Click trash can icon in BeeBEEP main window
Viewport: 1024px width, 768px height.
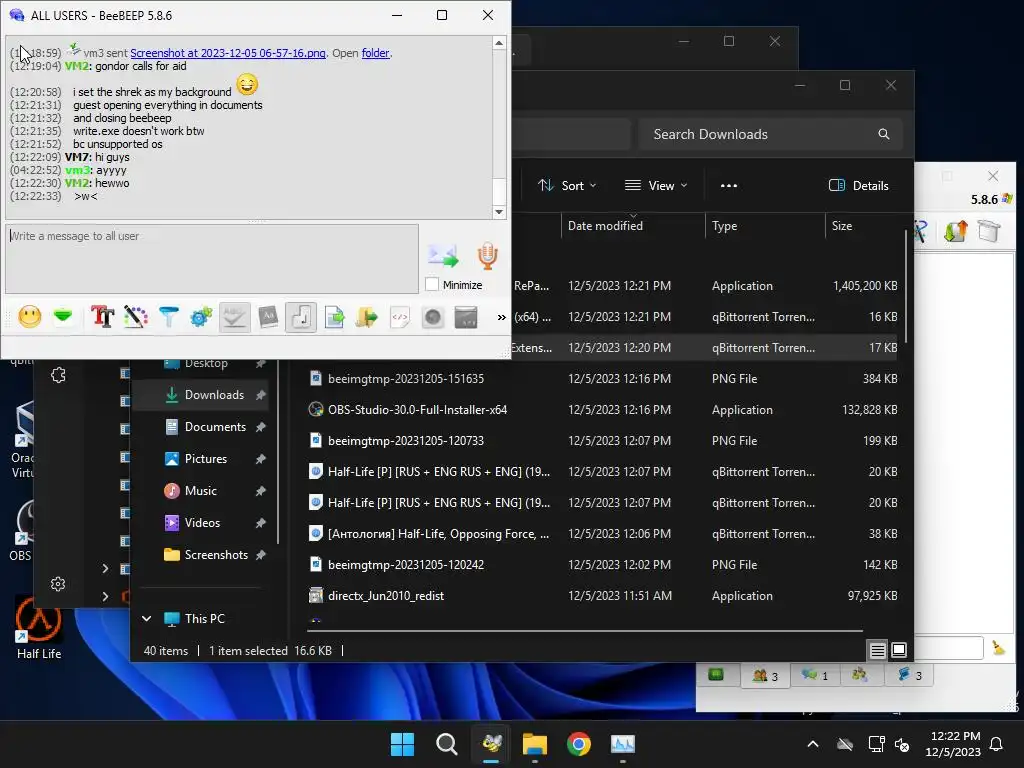click(989, 231)
